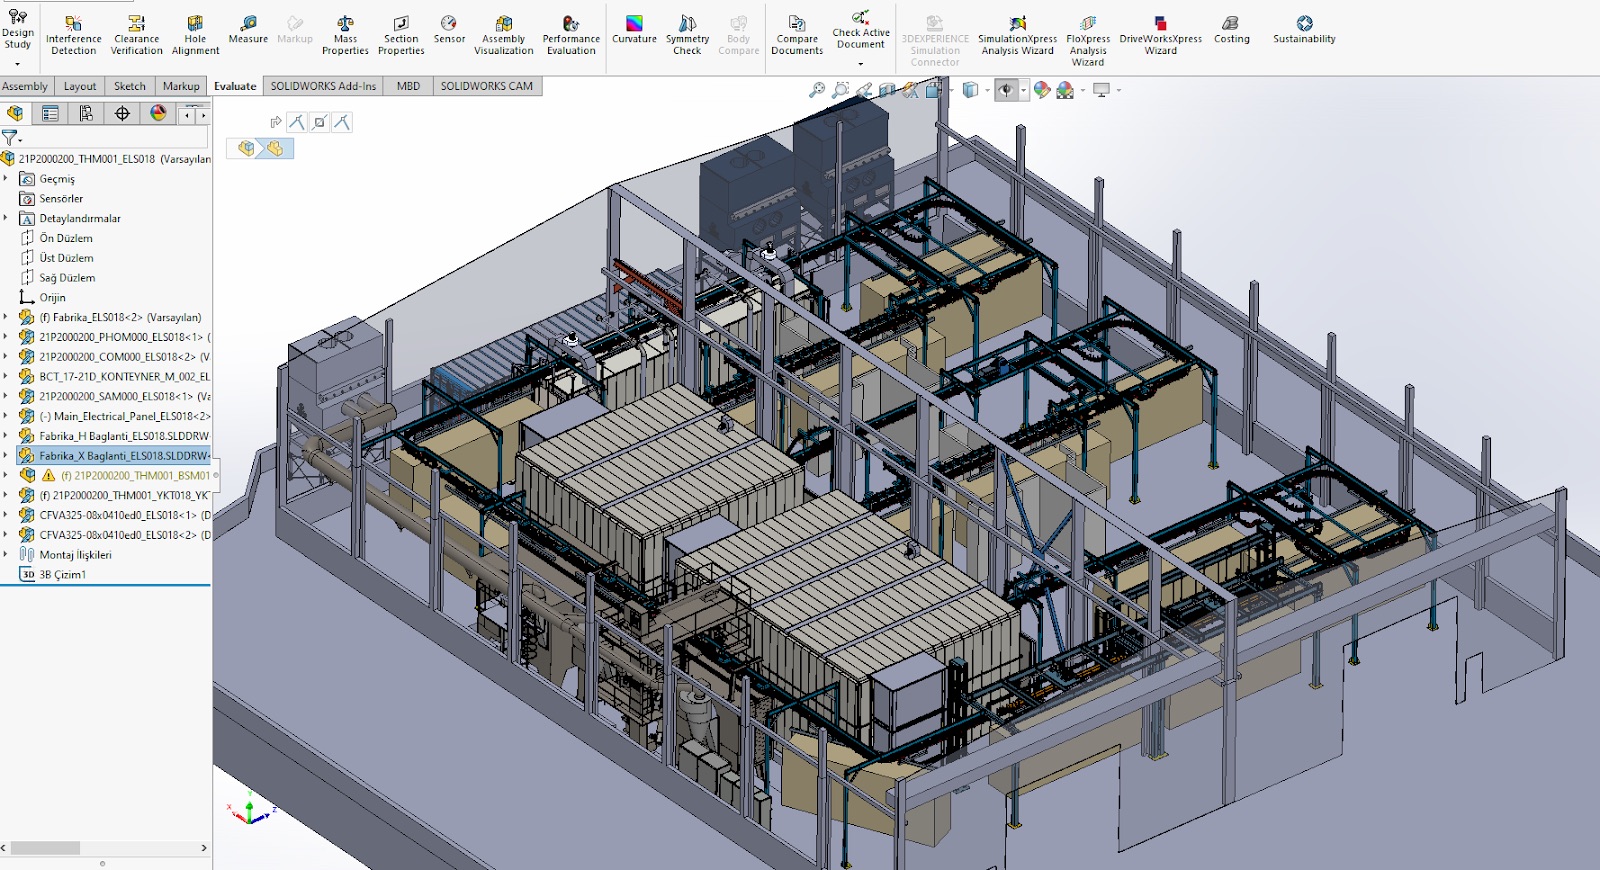Viewport: 1600px width, 870px height.
Task: Open the Check Active Document dropdown arrow
Action: pos(861,64)
